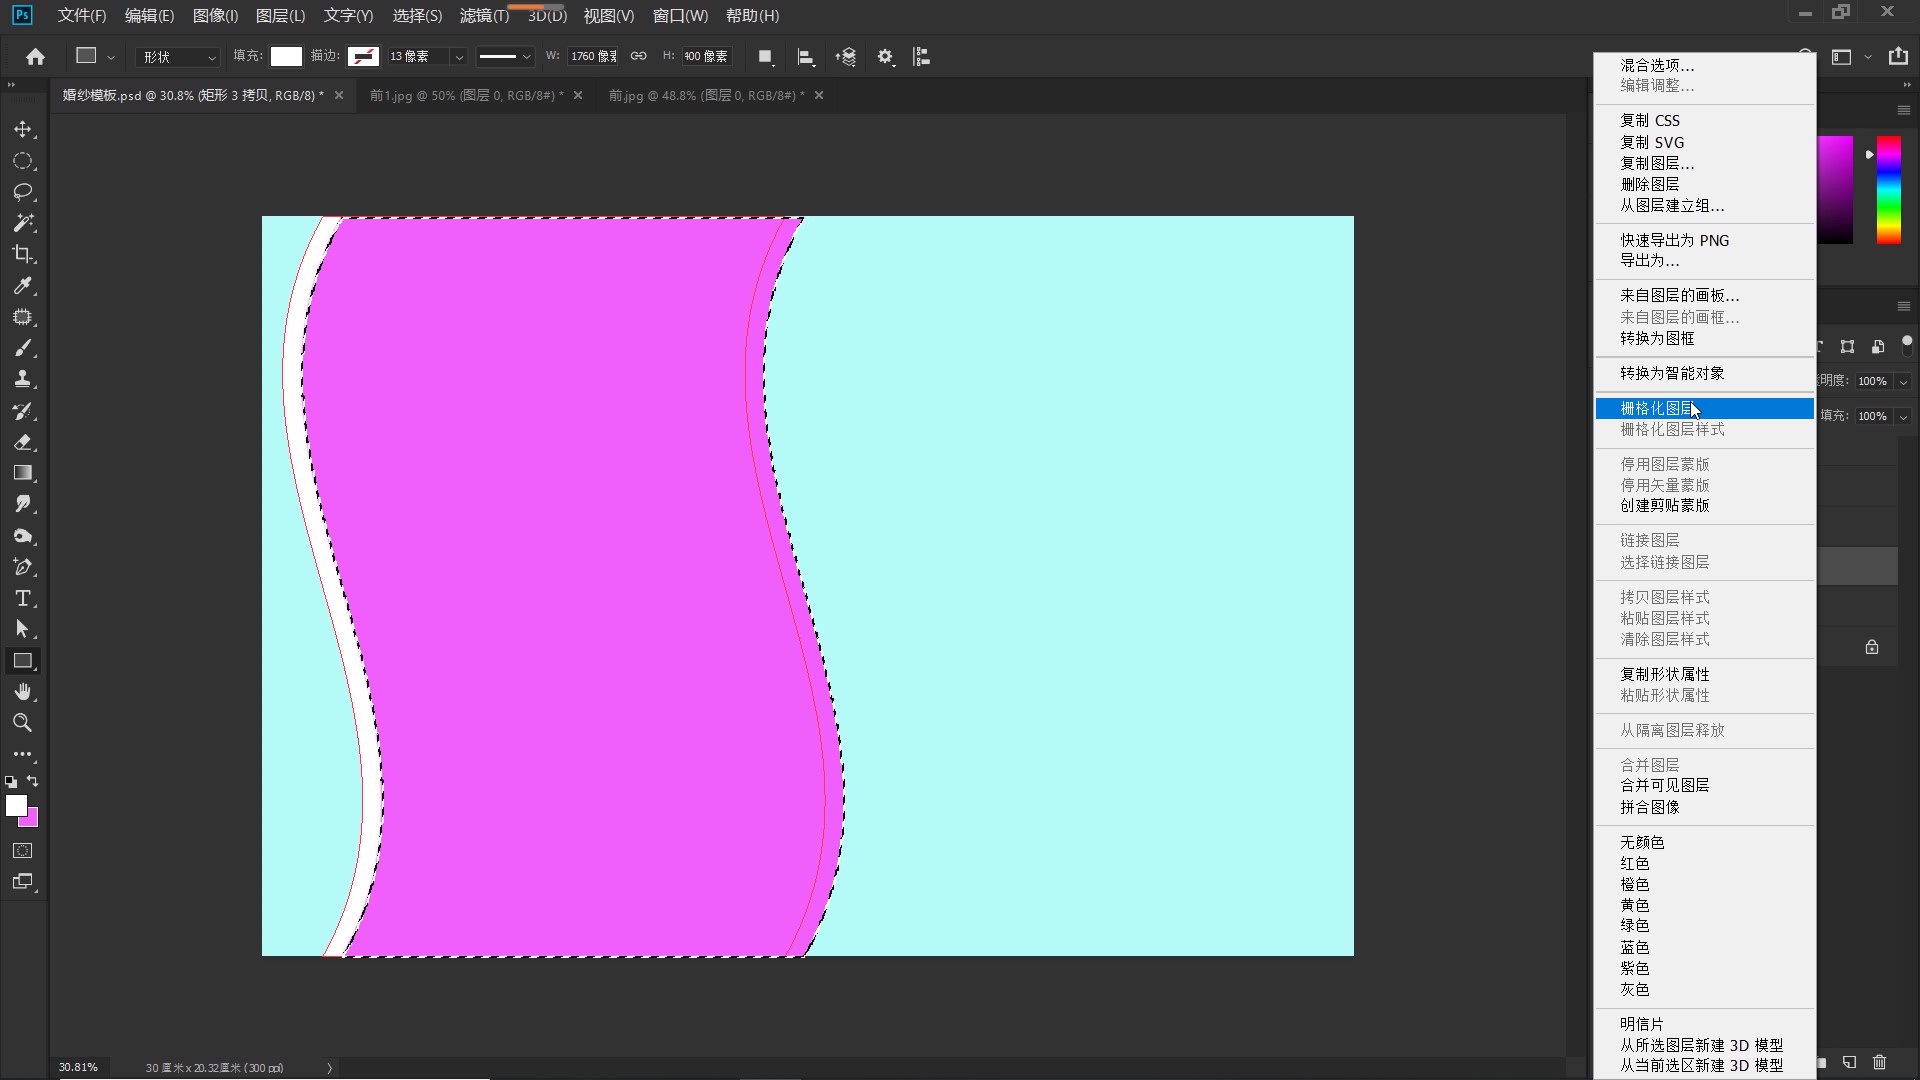Image resolution: width=1920 pixels, height=1080 pixels.
Task: Switch to the 前1.jpg document tab
Action: click(x=466, y=95)
